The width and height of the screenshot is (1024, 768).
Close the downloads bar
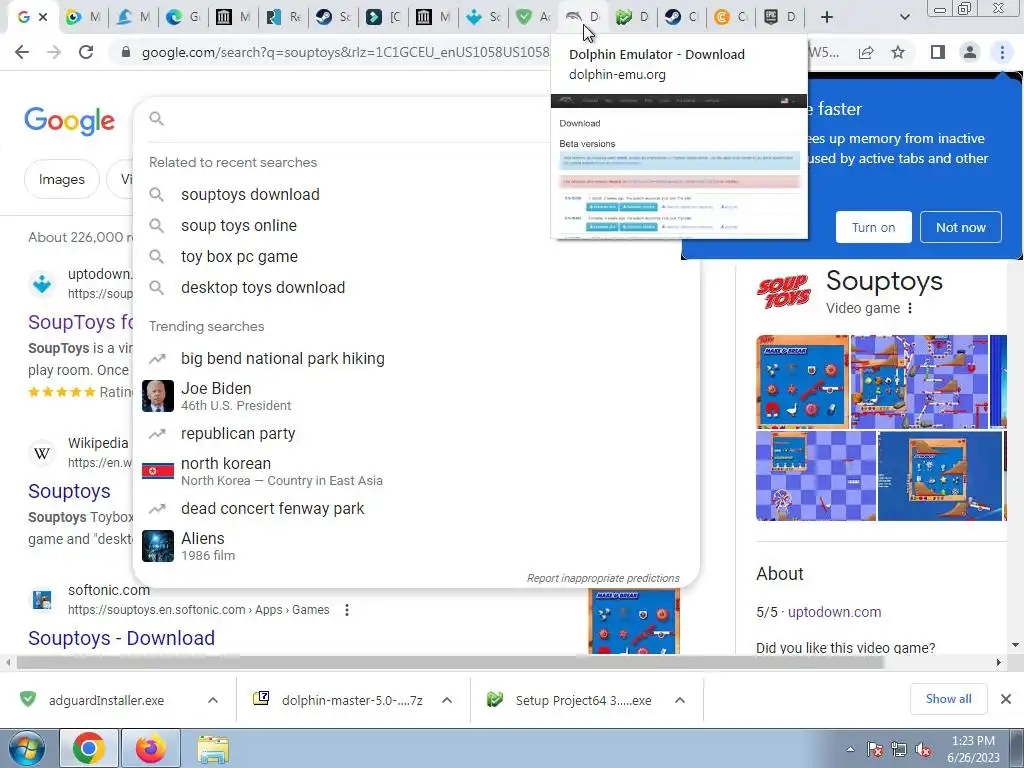click(1006, 699)
